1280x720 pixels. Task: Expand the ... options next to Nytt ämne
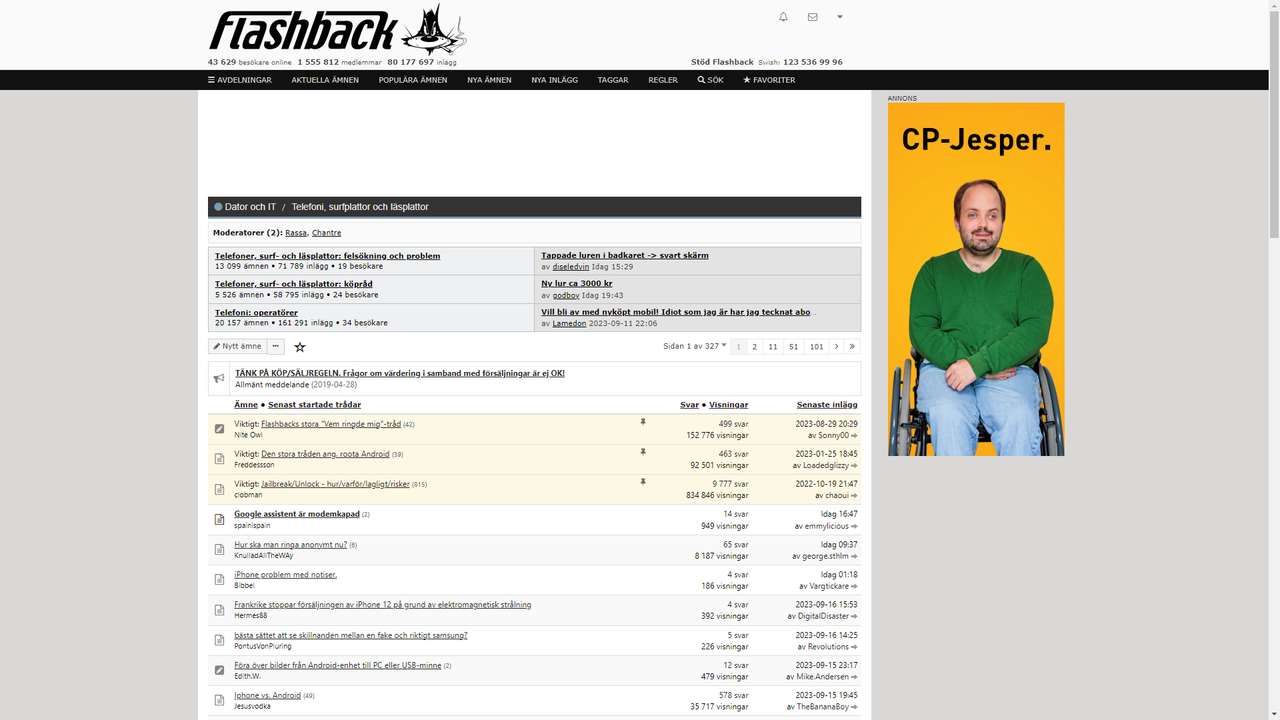(275, 346)
